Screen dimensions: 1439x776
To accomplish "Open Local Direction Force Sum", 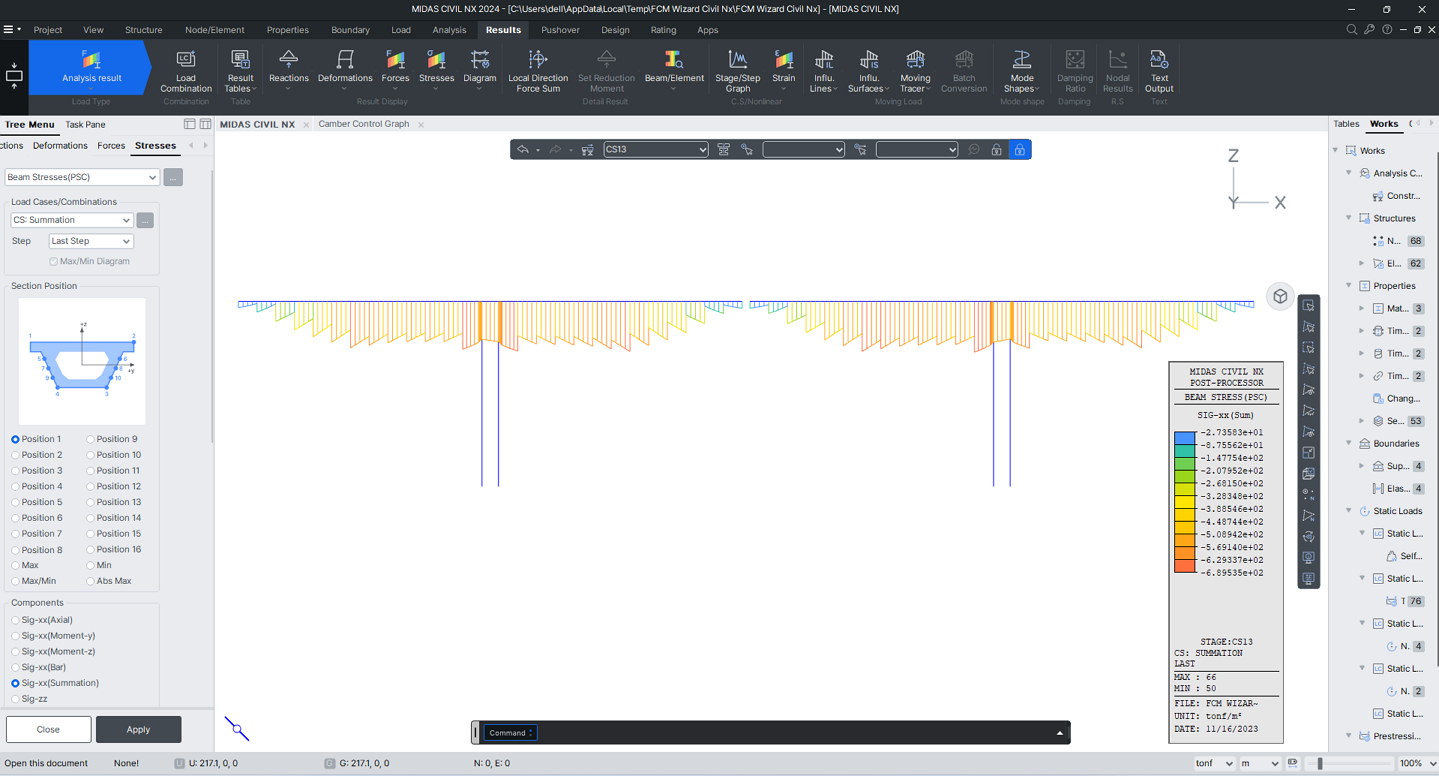I will click(538, 70).
